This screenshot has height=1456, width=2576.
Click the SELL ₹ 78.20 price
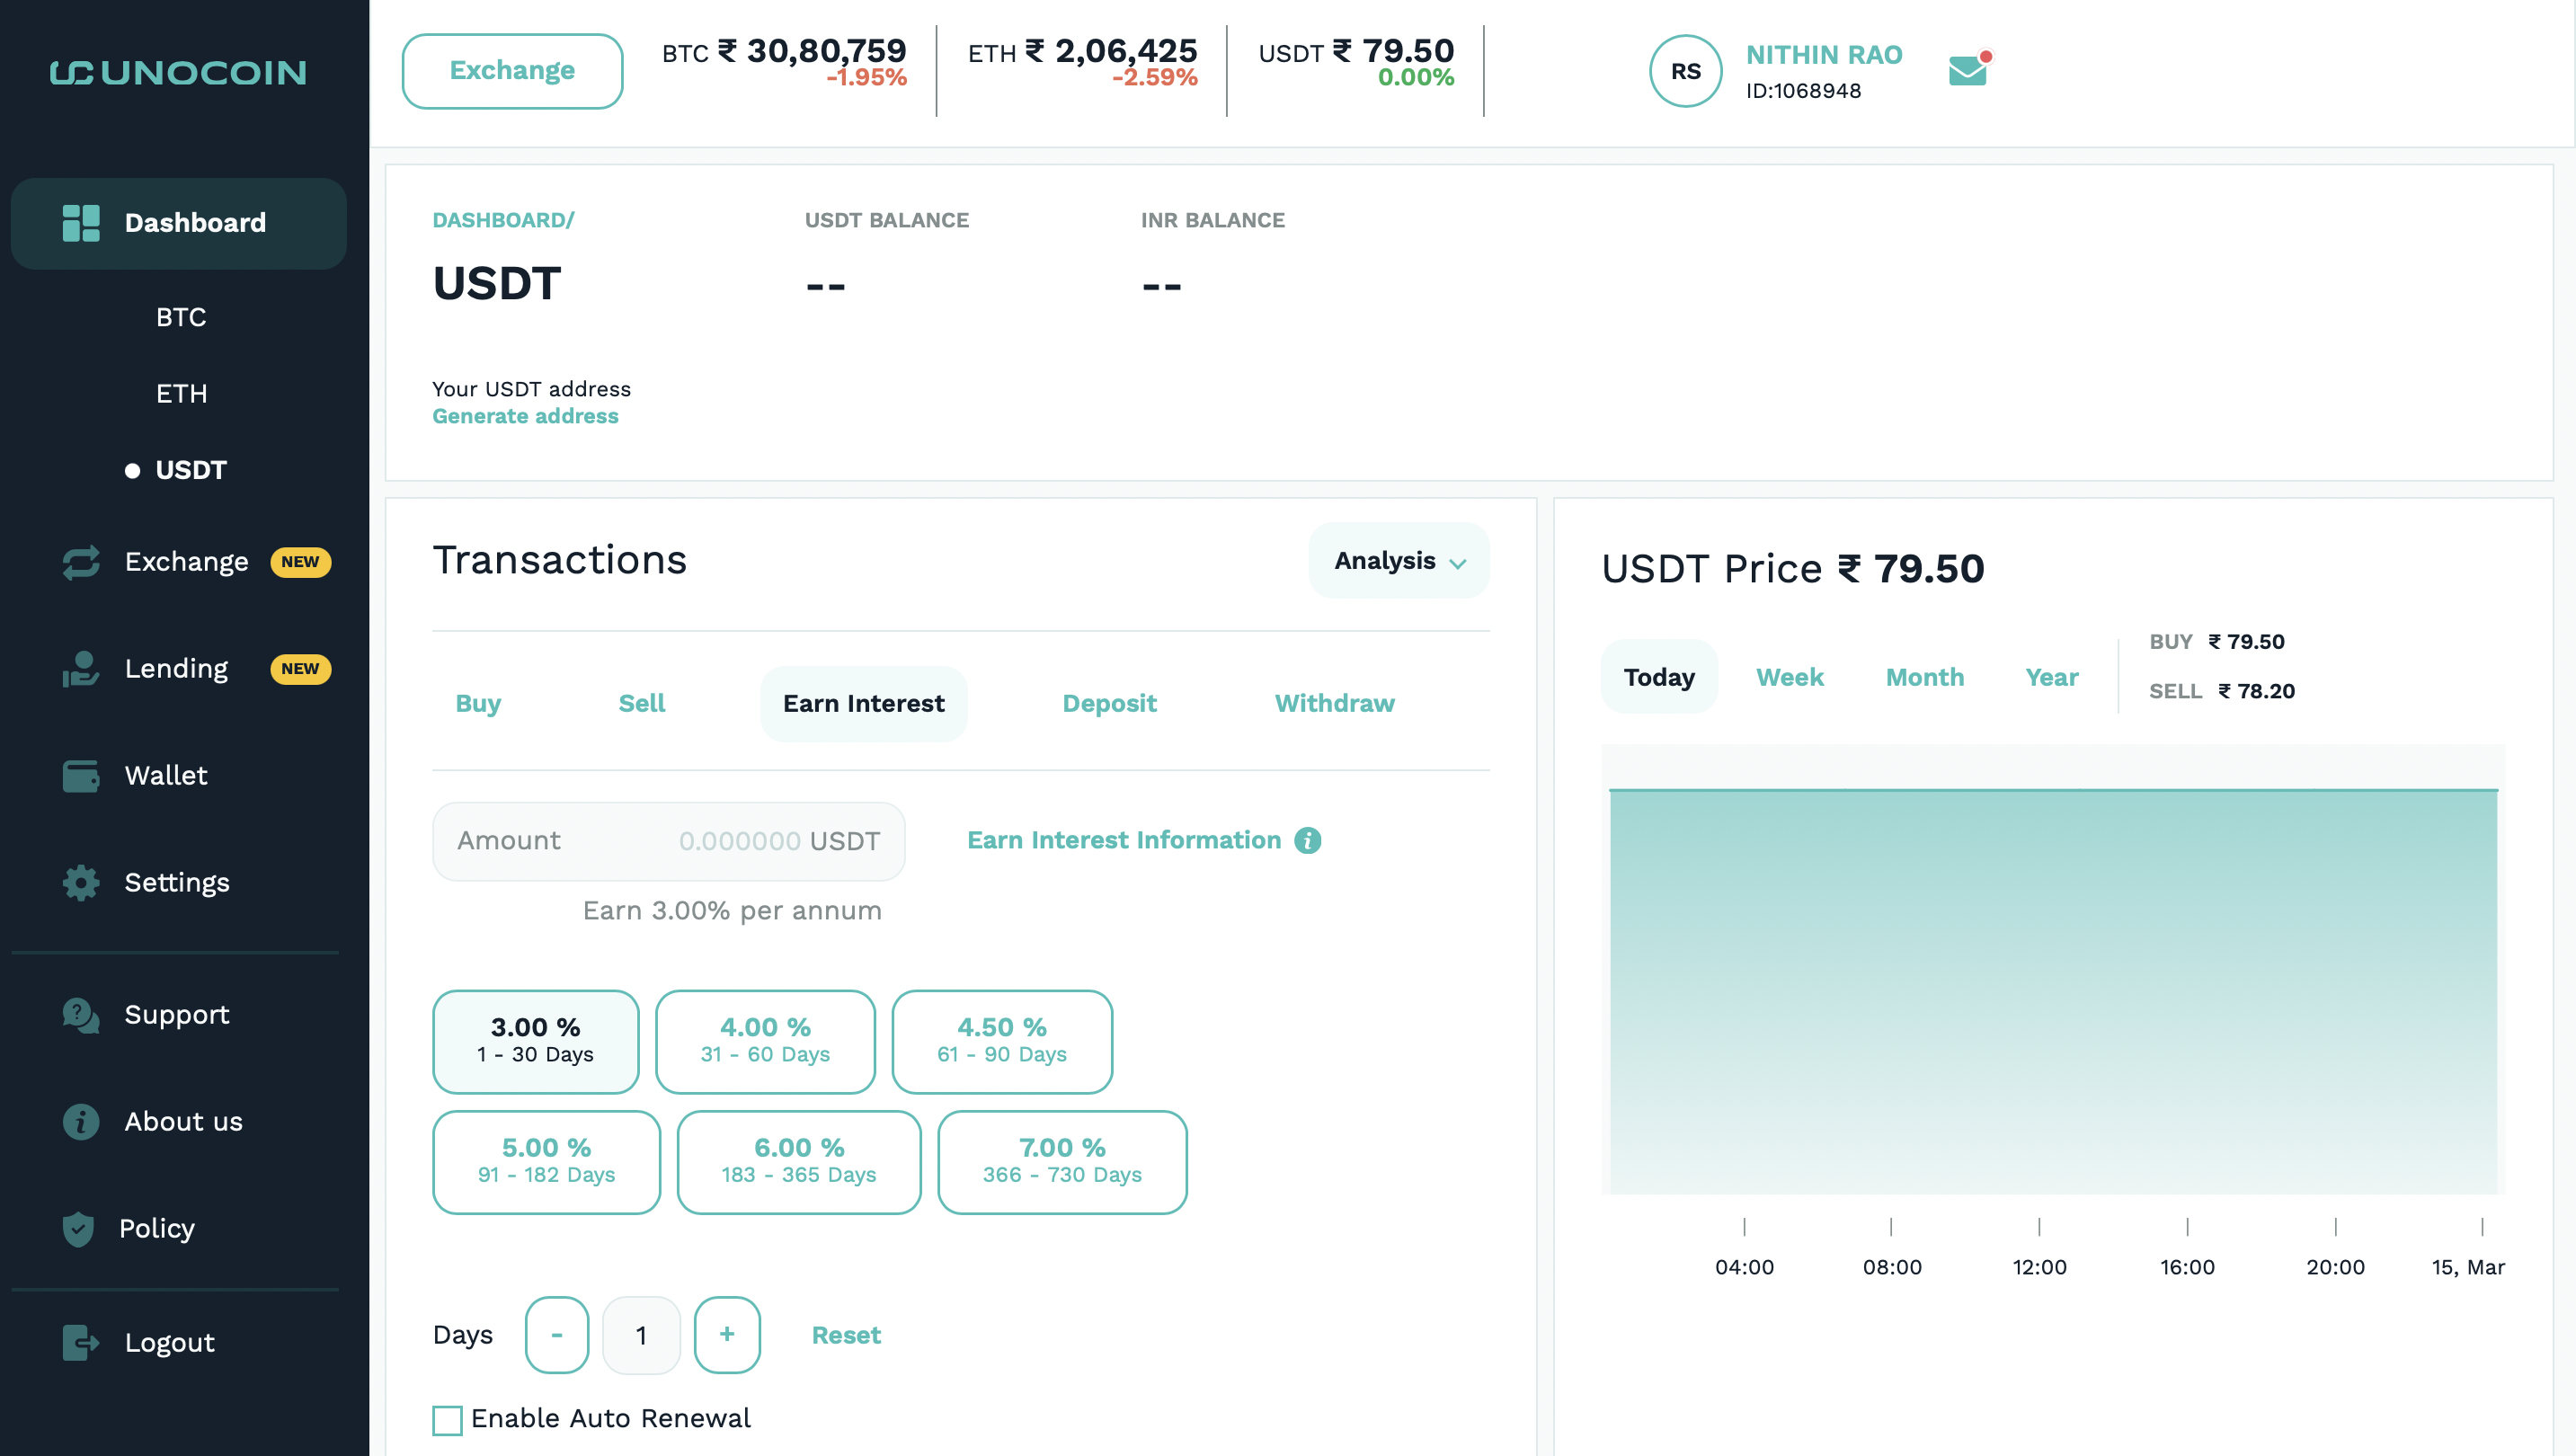click(x=2222, y=692)
